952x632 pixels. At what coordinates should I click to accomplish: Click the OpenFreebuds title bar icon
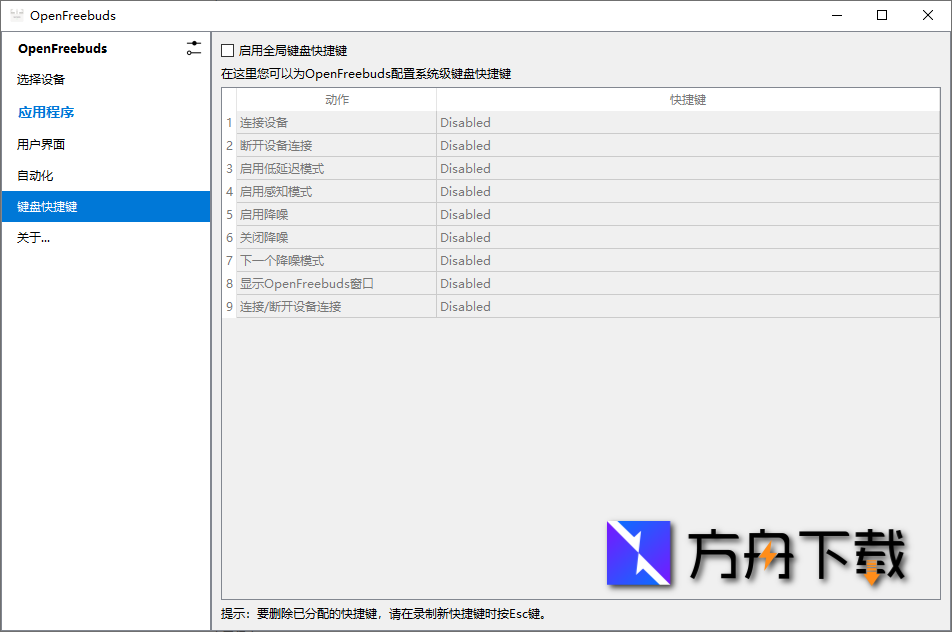tap(16, 15)
